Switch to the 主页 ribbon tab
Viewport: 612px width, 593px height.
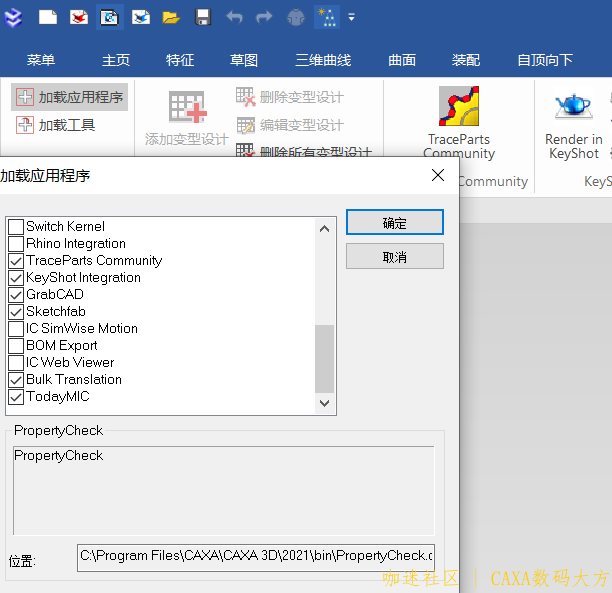tap(116, 60)
